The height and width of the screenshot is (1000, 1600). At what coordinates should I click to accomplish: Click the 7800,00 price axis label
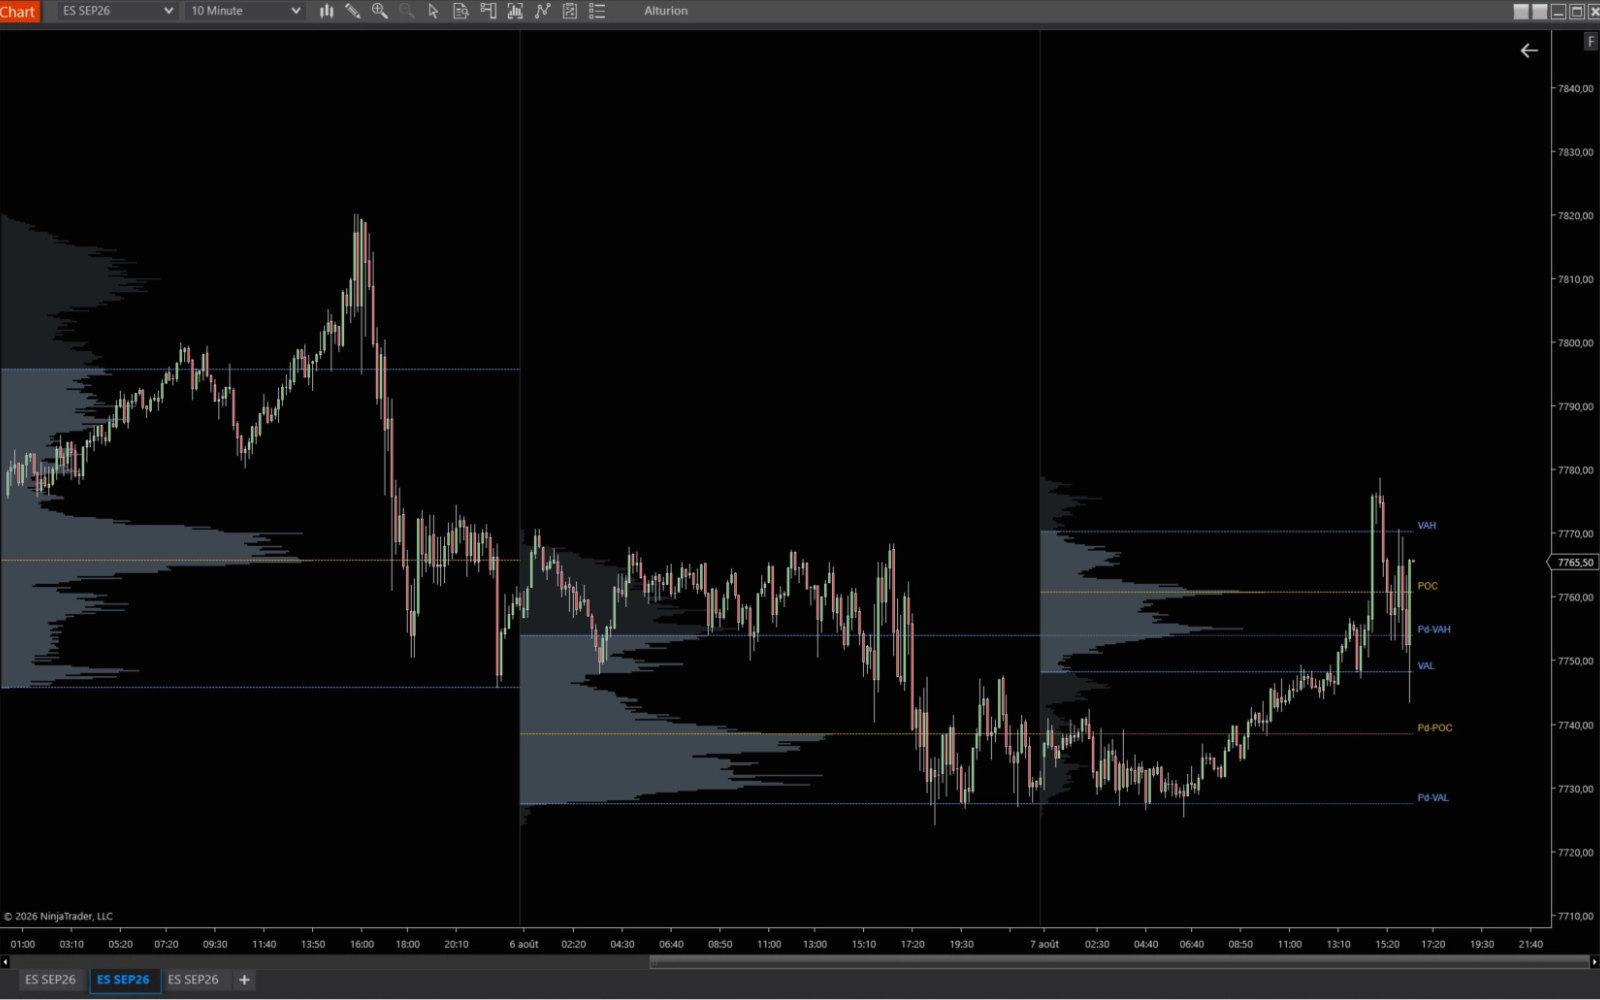[x=1575, y=343]
